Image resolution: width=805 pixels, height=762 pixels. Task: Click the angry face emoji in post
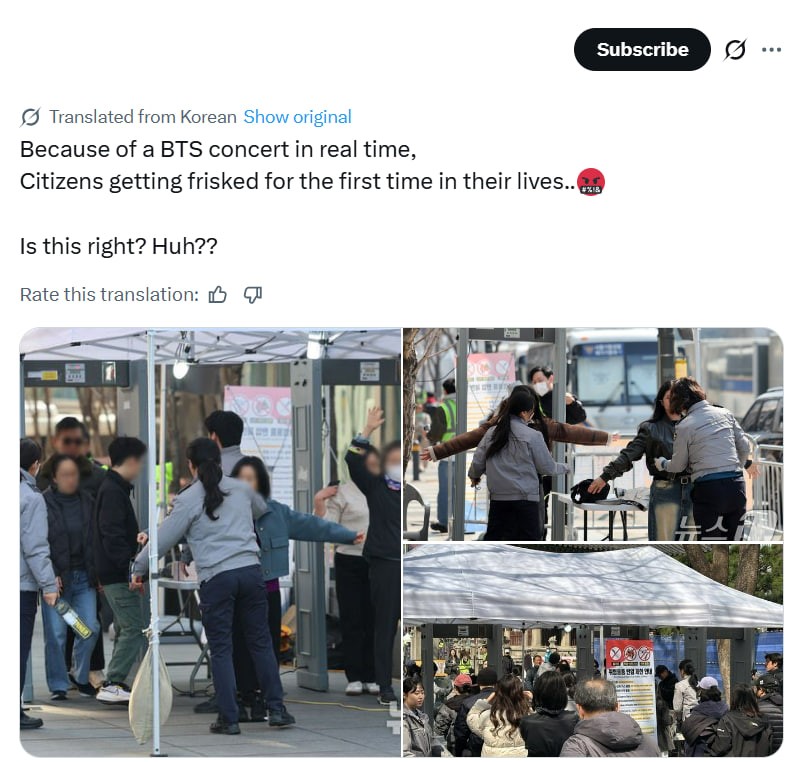tap(591, 182)
